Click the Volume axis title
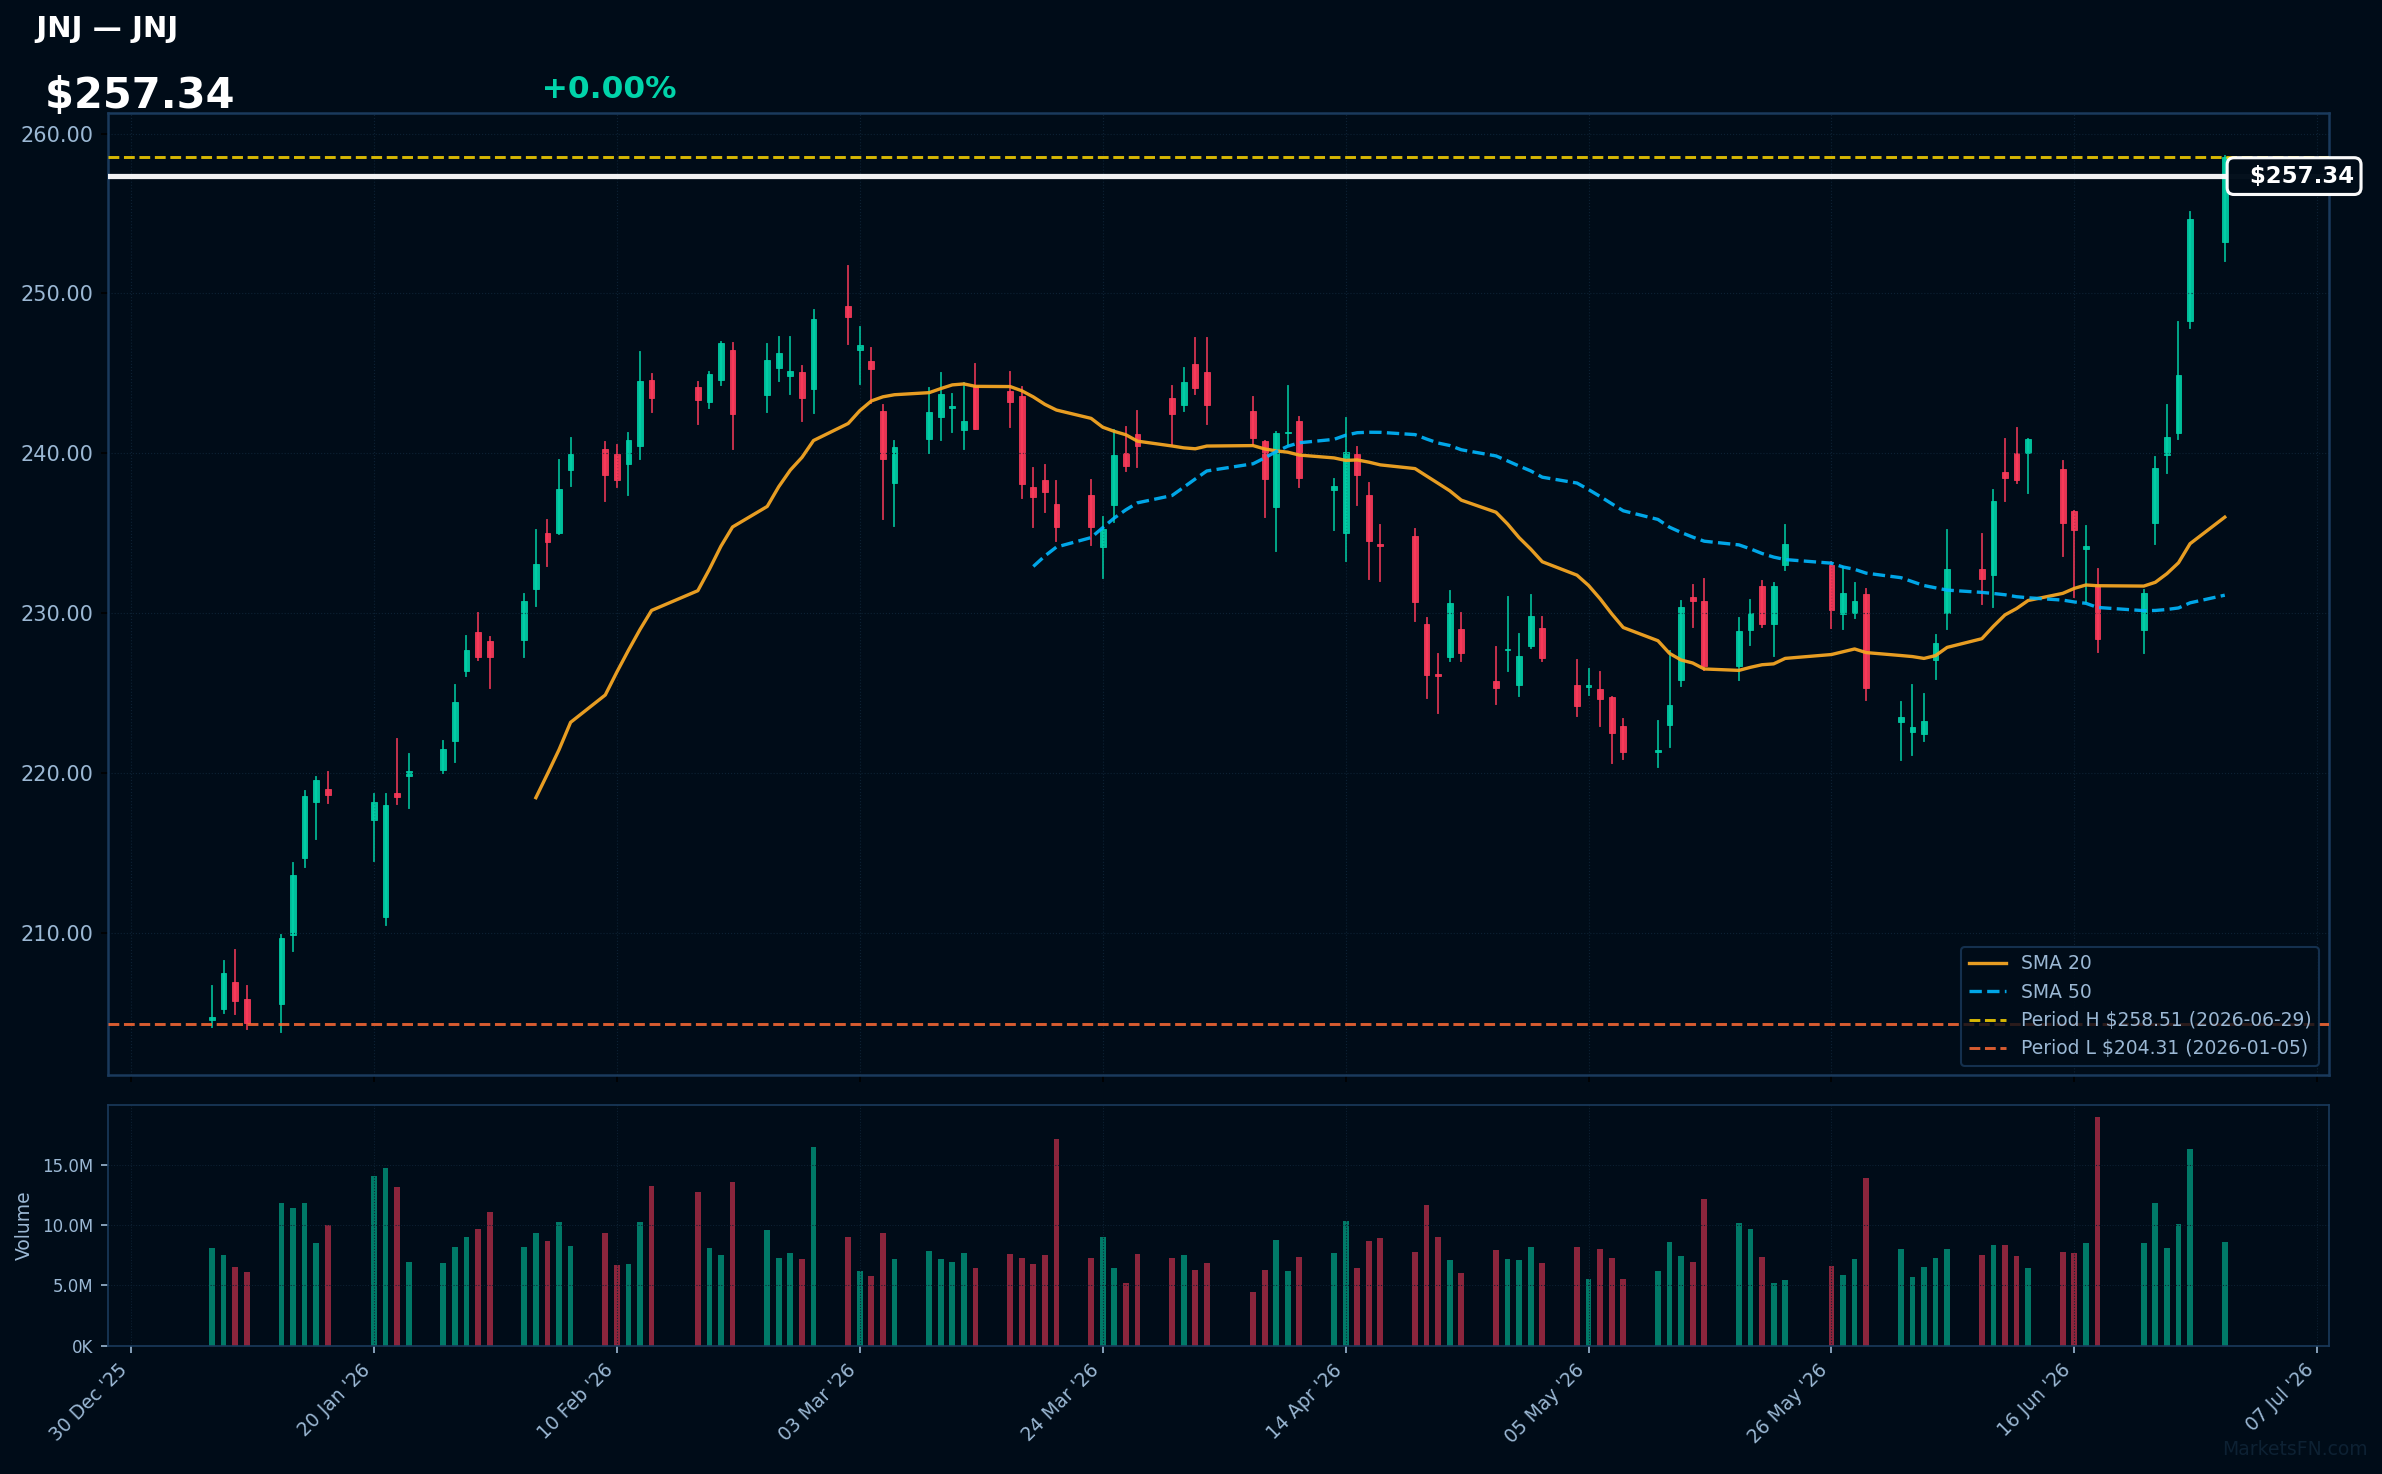 23,1226
